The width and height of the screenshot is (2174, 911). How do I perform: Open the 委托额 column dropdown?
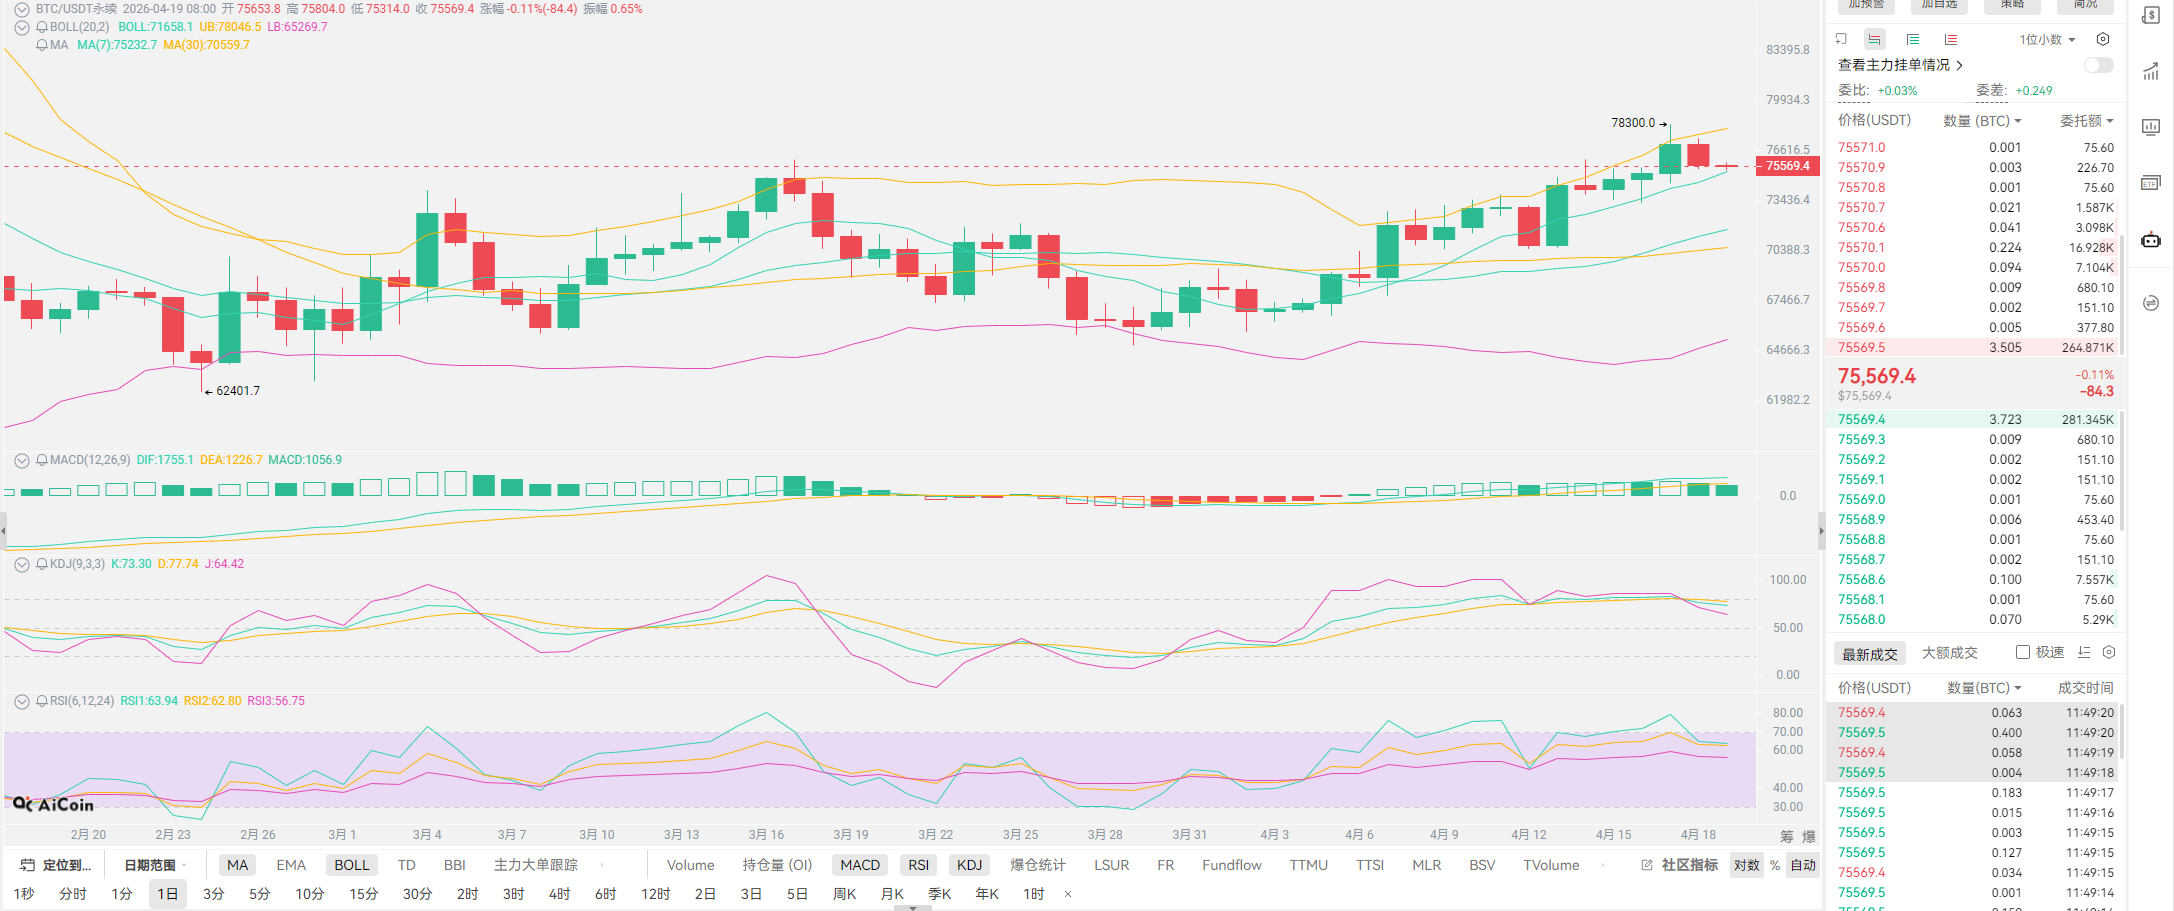click(2086, 120)
